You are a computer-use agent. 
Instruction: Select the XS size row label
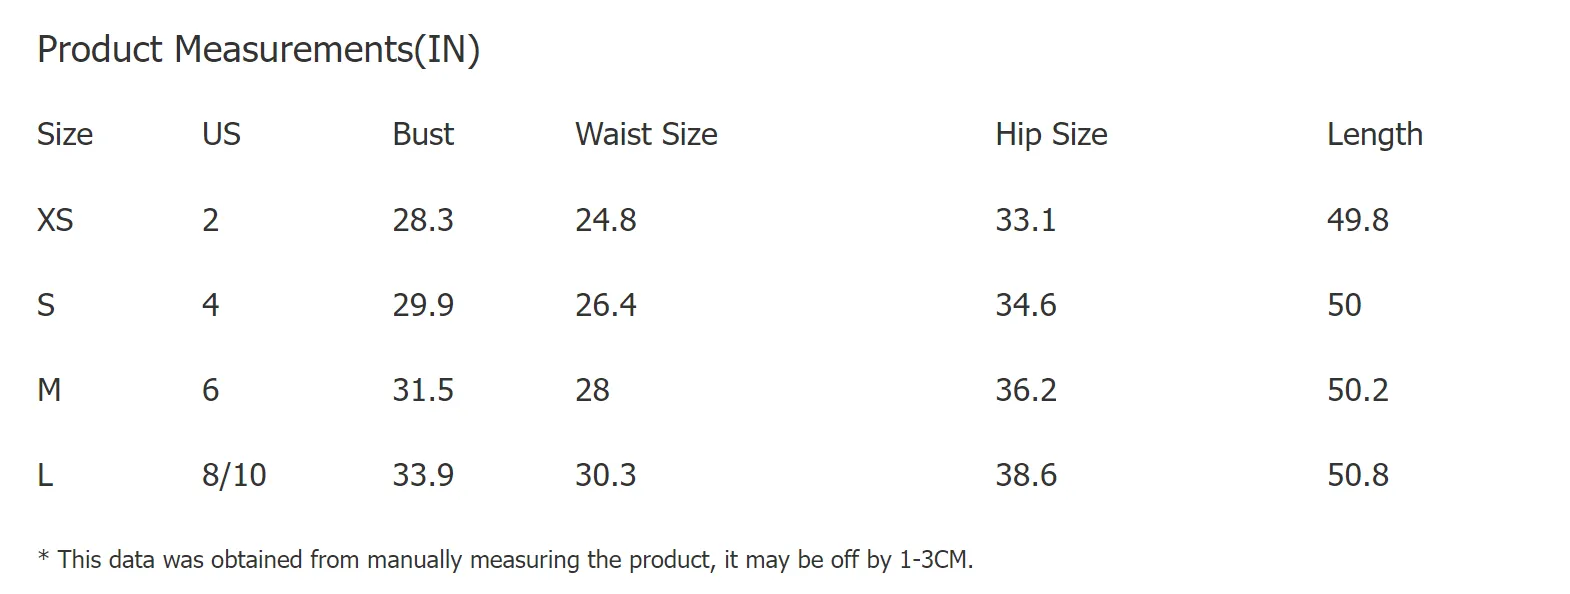point(55,220)
